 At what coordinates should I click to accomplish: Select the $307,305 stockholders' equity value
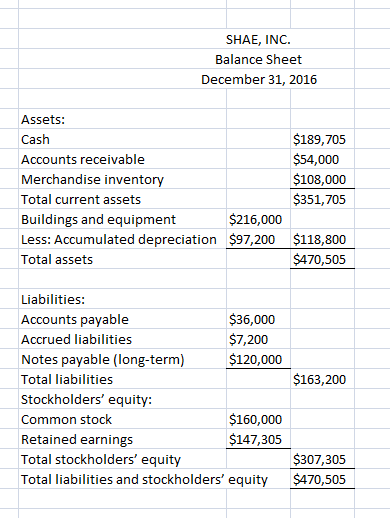(319, 459)
